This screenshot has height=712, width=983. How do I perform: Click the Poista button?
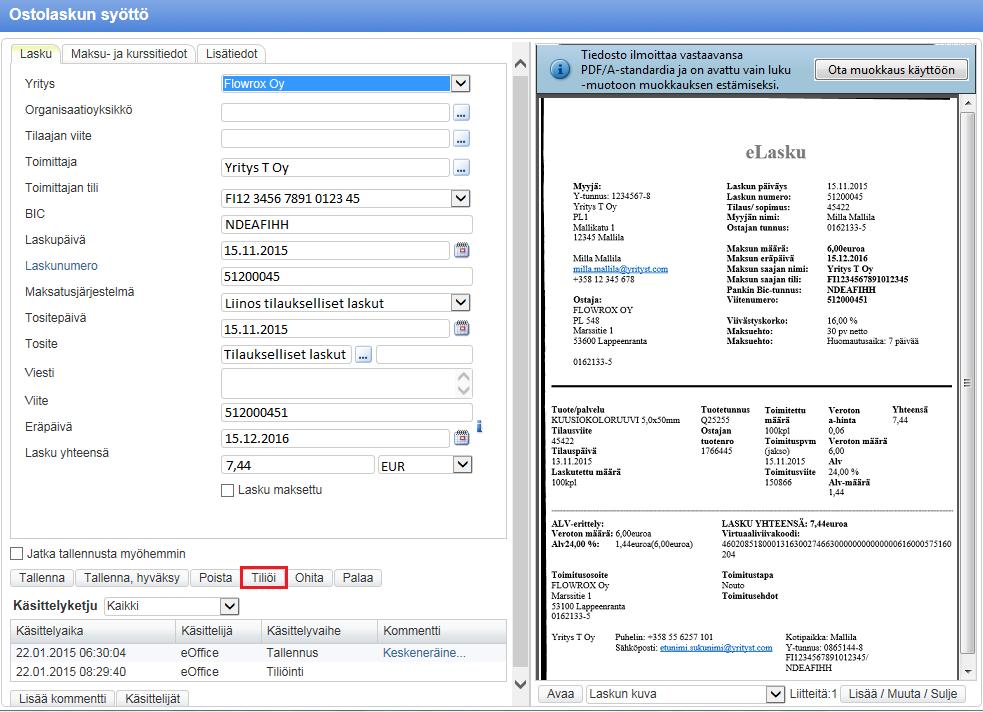click(215, 578)
